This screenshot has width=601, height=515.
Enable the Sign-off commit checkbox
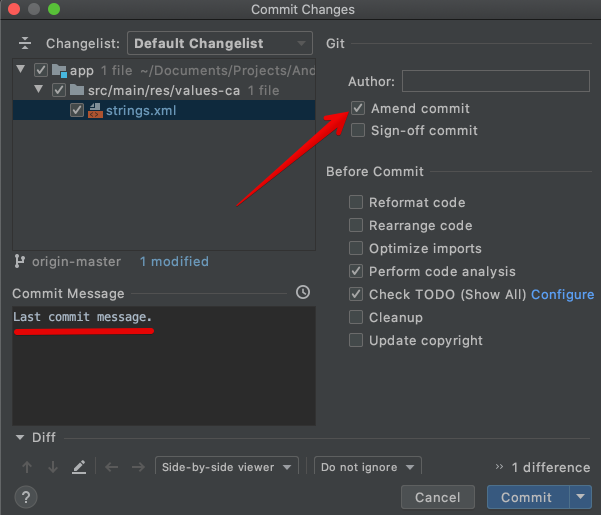358,130
